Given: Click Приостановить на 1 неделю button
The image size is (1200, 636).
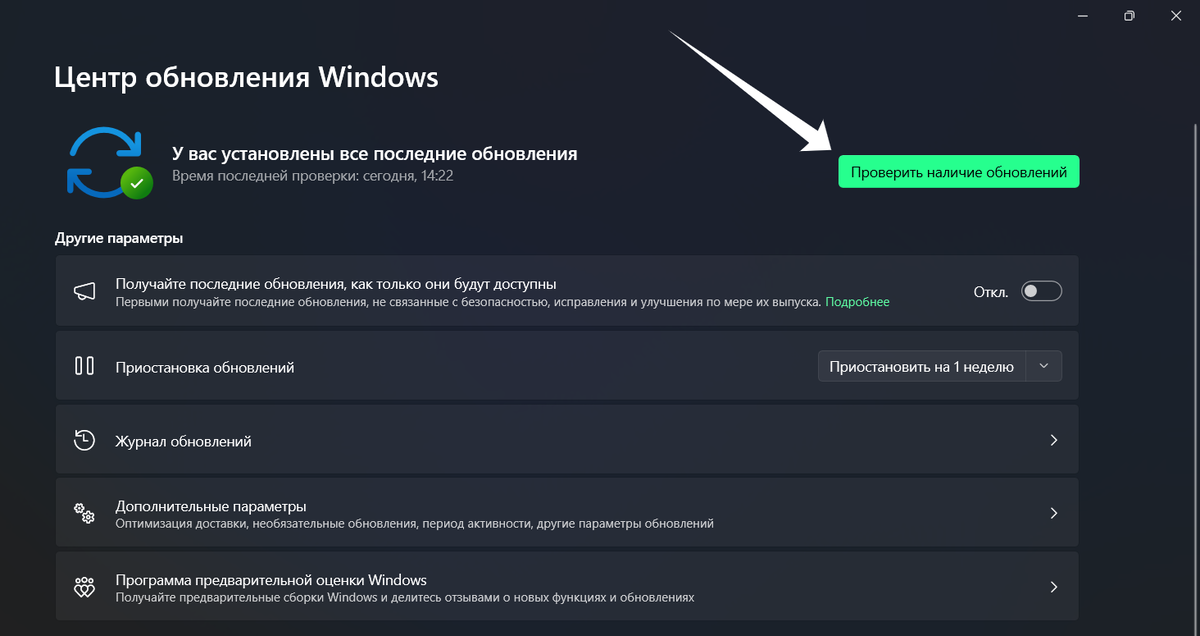Looking at the screenshot, I should (x=923, y=366).
